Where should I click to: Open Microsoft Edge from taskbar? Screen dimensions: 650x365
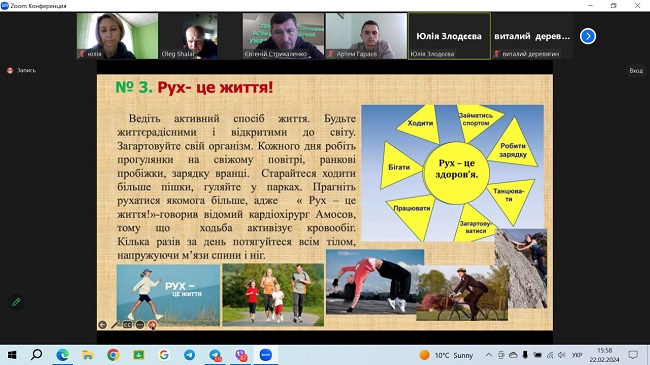tap(62, 355)
